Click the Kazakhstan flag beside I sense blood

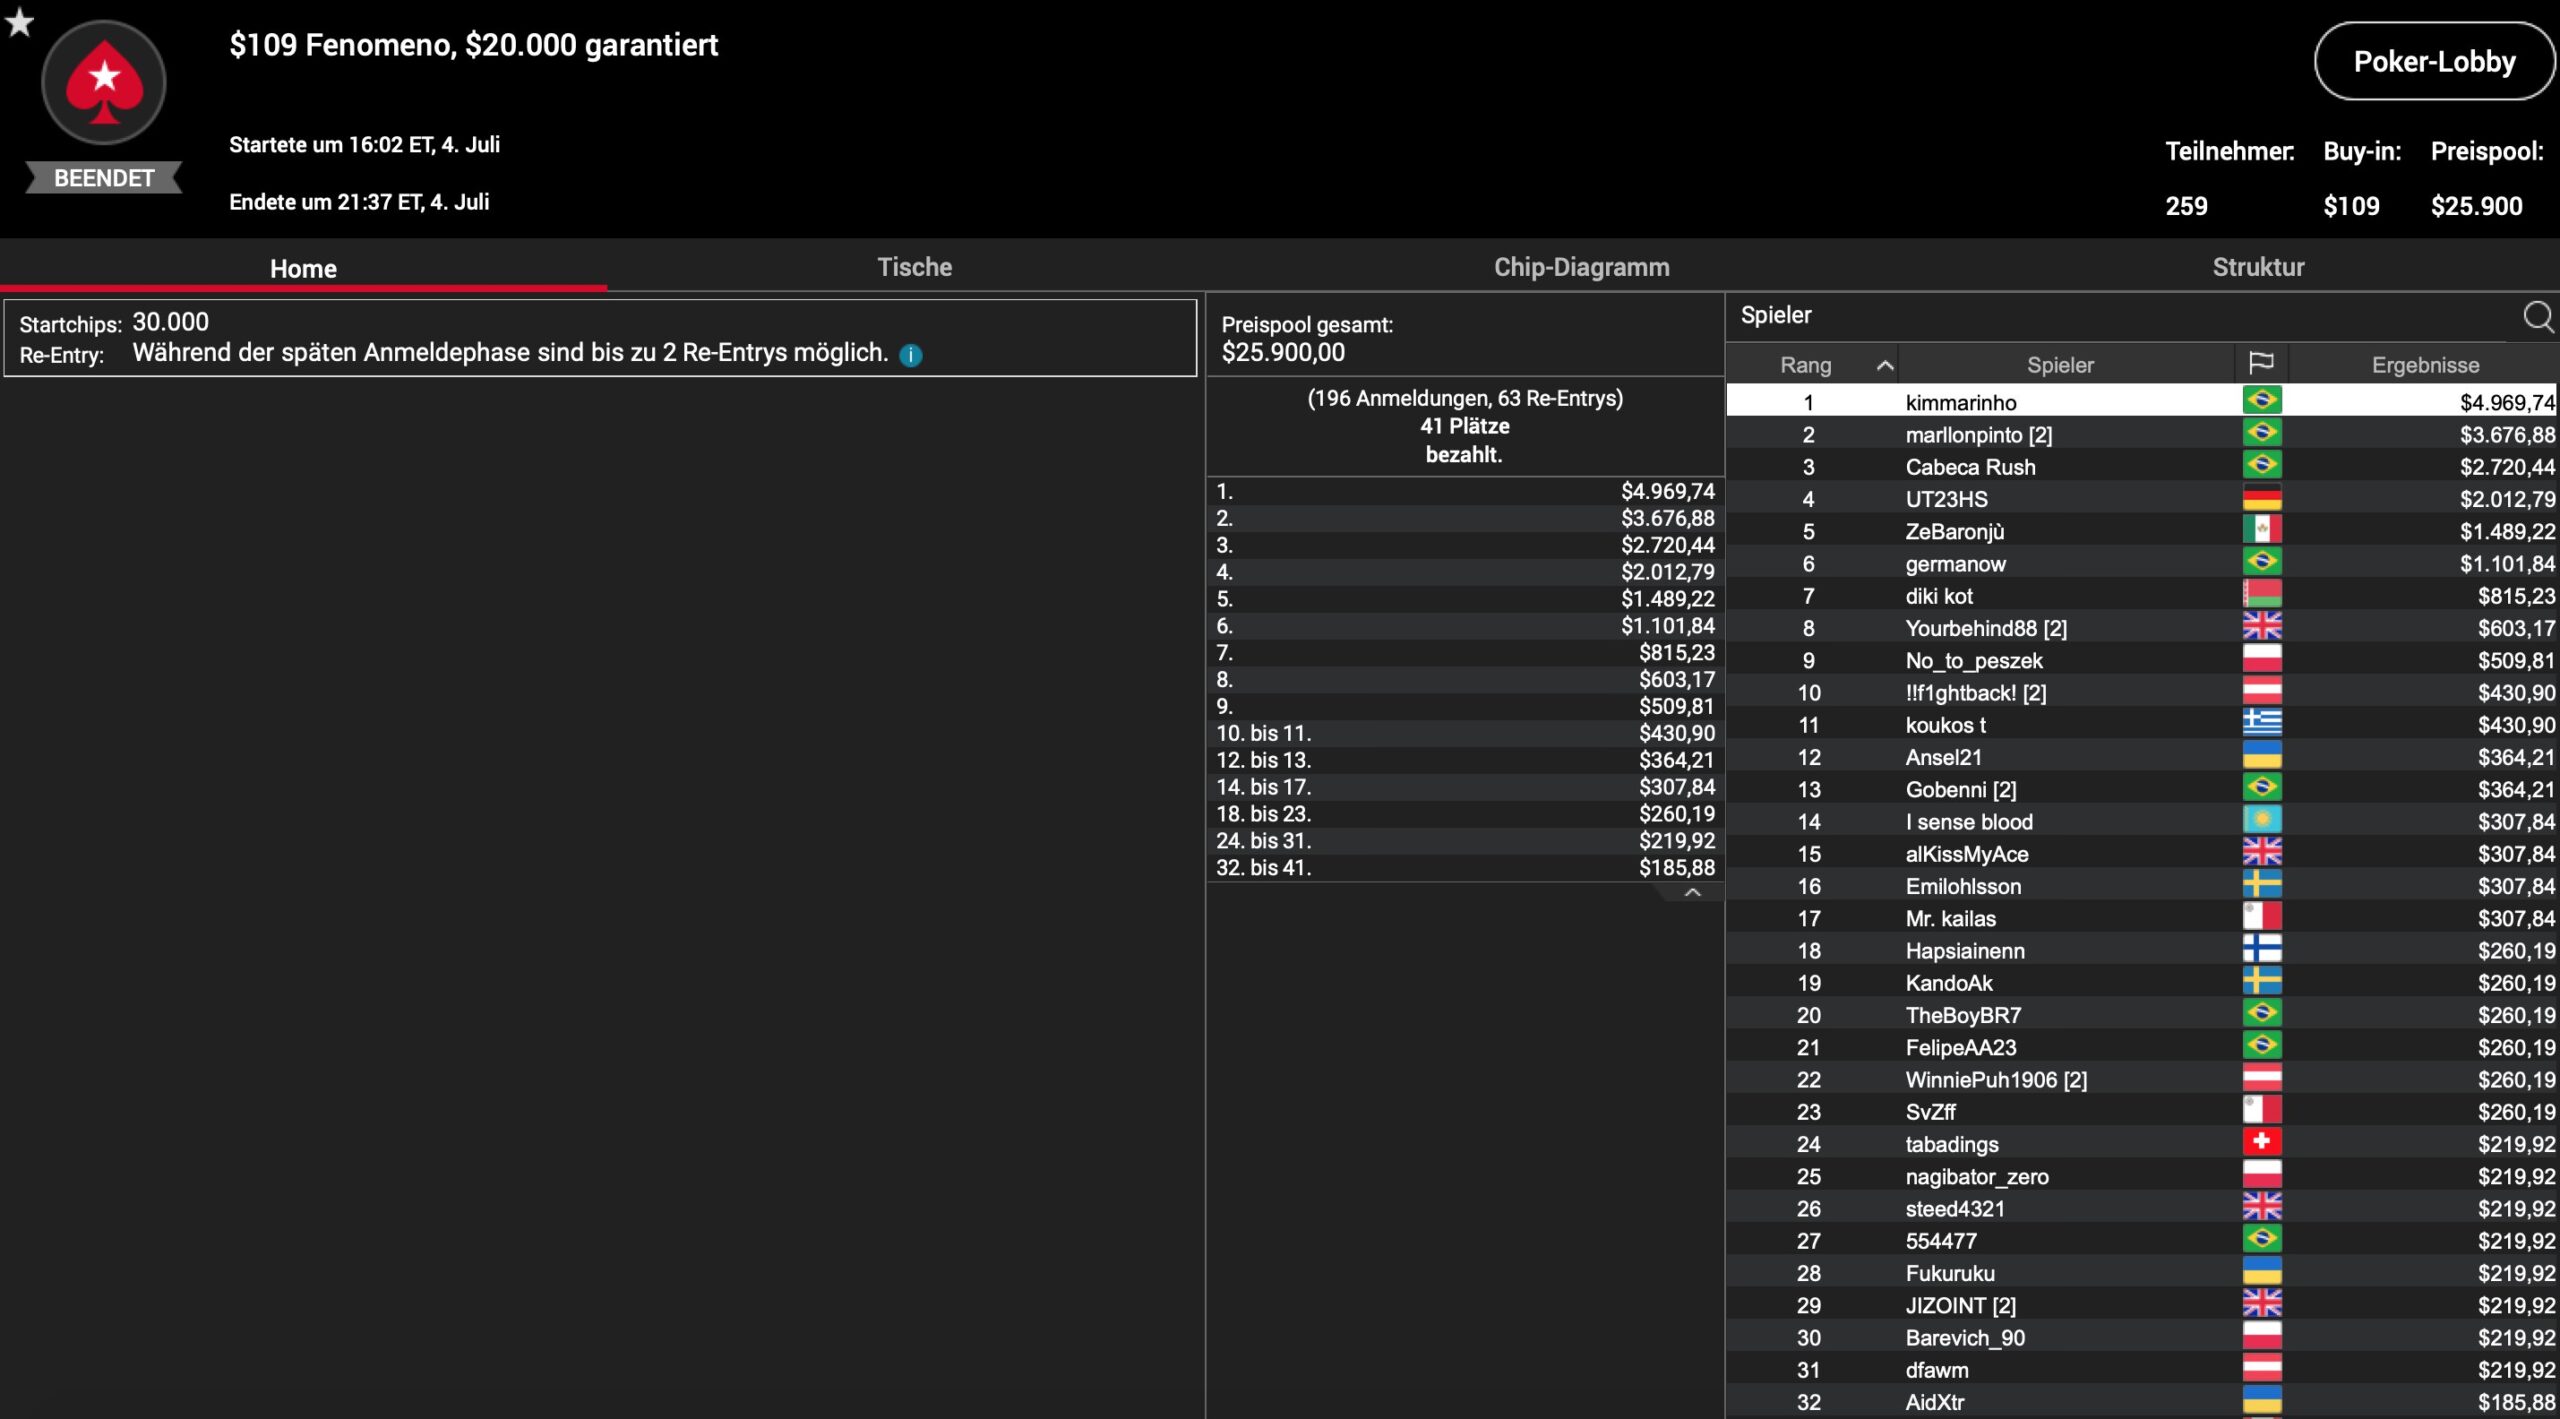pos(2261,821)
